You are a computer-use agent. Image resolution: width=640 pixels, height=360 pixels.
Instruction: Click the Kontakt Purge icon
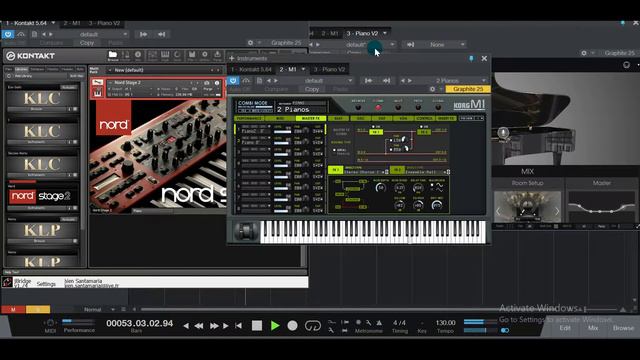tap(217, 55)
